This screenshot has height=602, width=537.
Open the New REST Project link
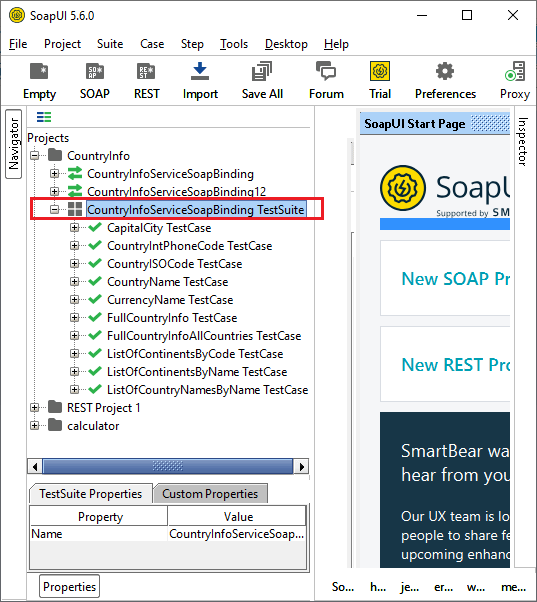pyautogui.click(x=455, y=365)
